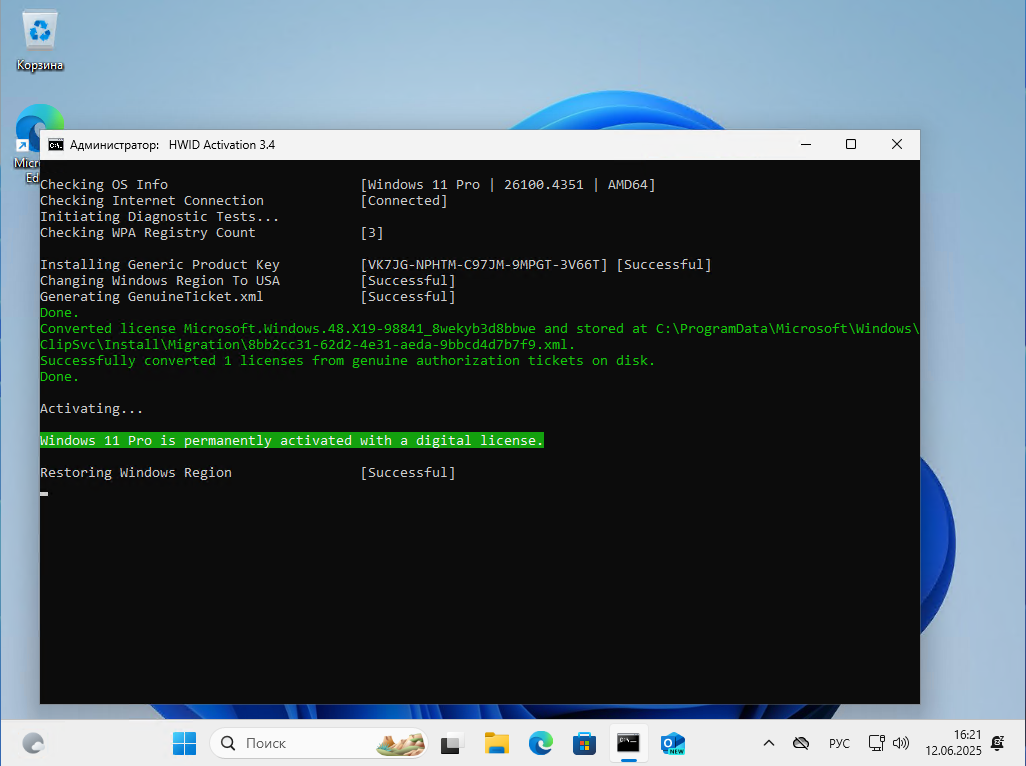The height and width of the screenshot is (766, 1026).
Task: Select the active console window taskbar icon
Action: tap(628, 743)
